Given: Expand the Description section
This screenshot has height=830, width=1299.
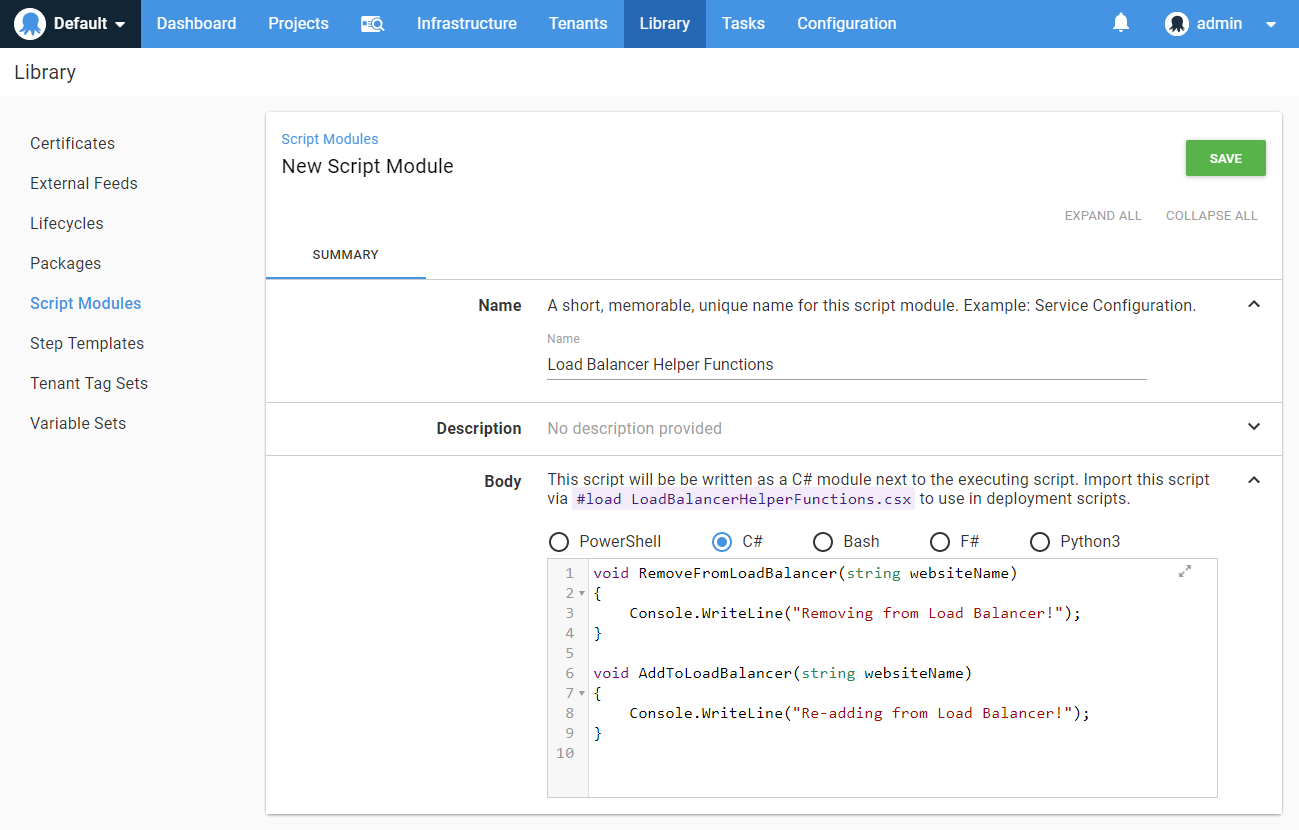Looking at the screenshot, I should 1253,426.
